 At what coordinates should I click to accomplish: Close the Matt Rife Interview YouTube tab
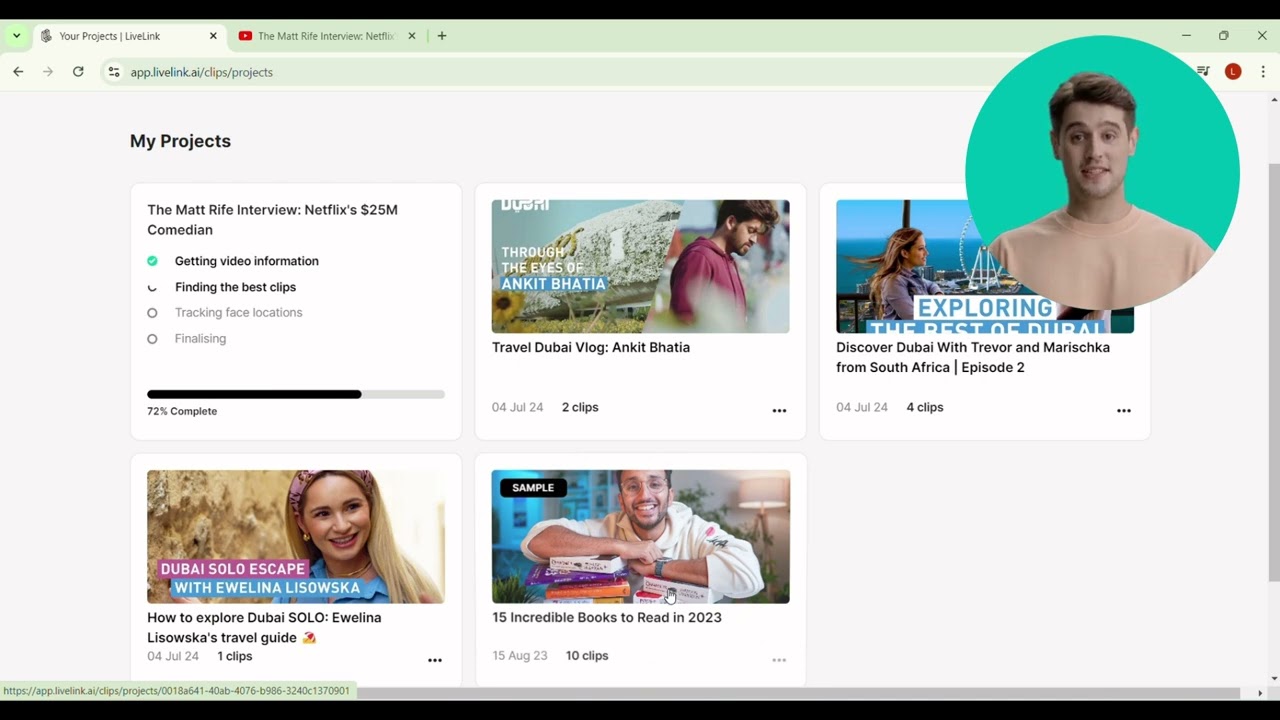(411, 36)
